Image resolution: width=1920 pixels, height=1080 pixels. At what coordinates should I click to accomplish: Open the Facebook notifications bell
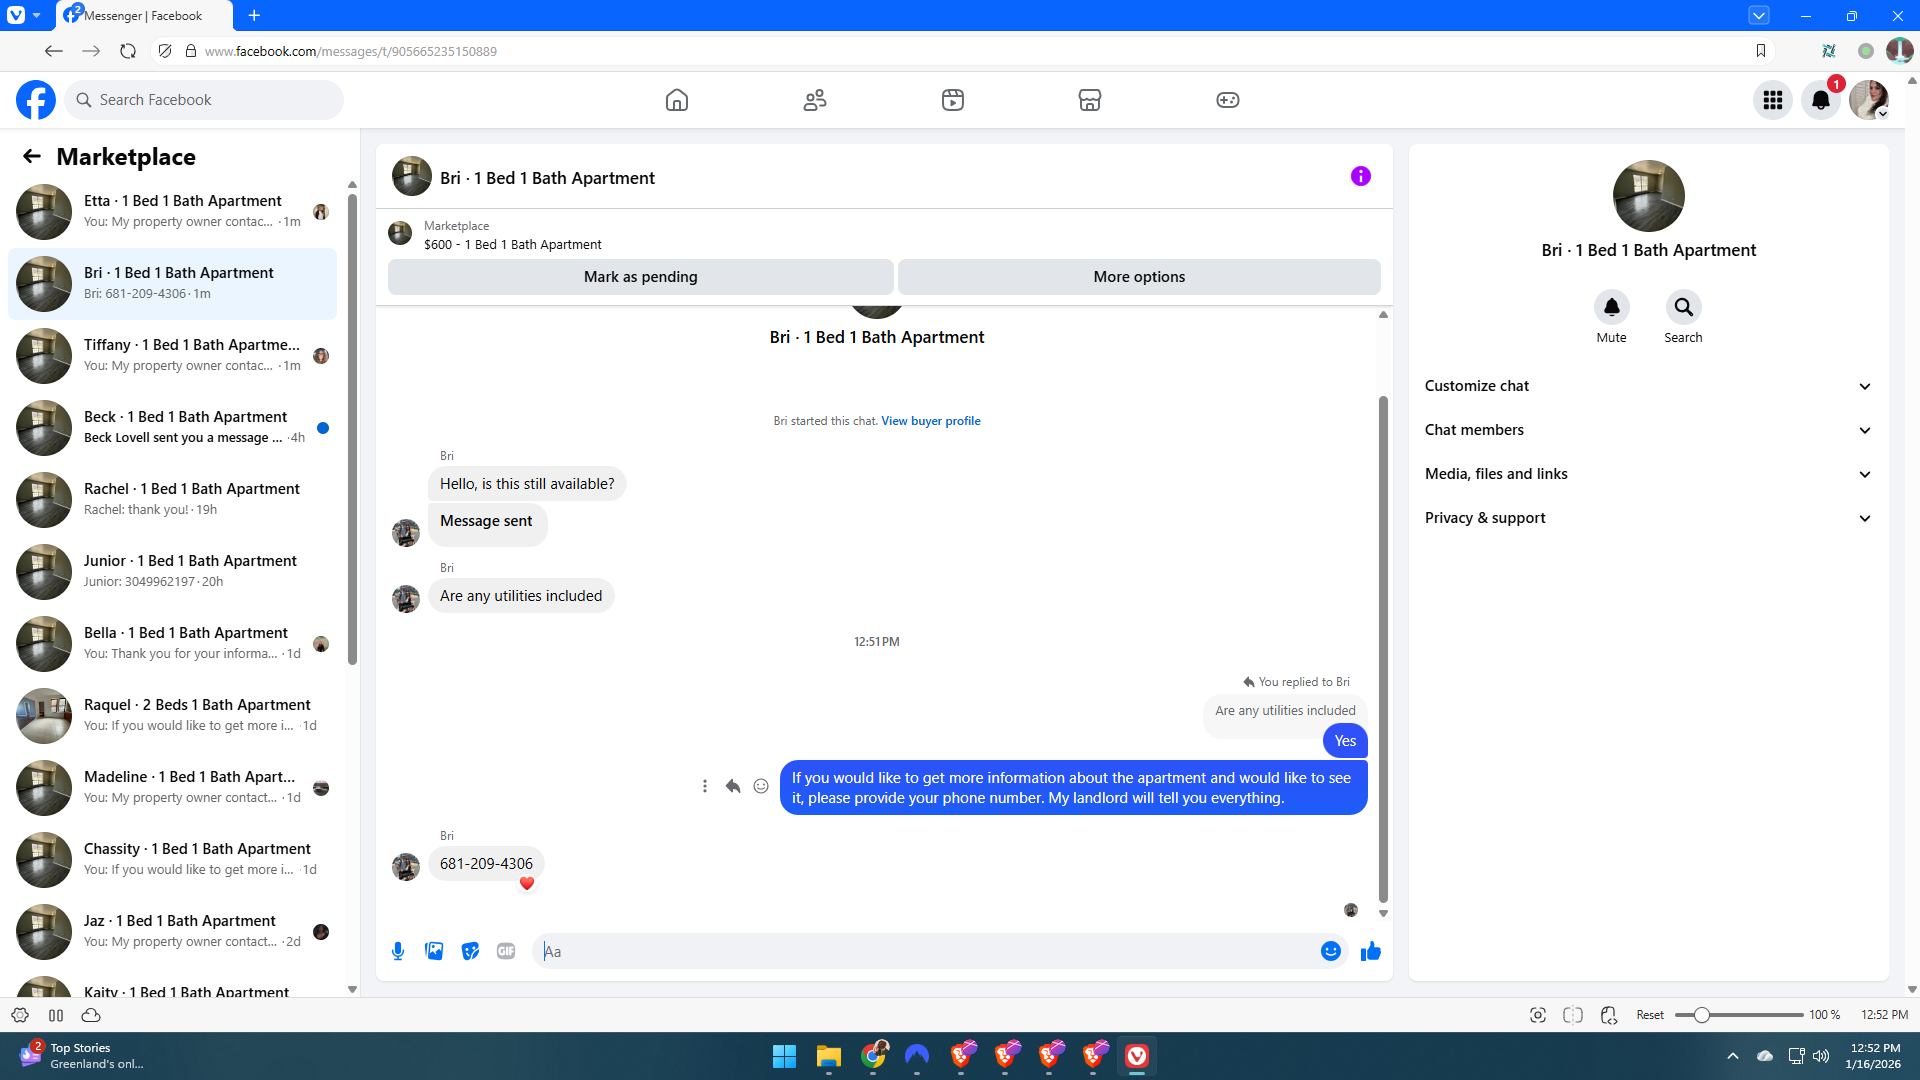pos(1820,100)
